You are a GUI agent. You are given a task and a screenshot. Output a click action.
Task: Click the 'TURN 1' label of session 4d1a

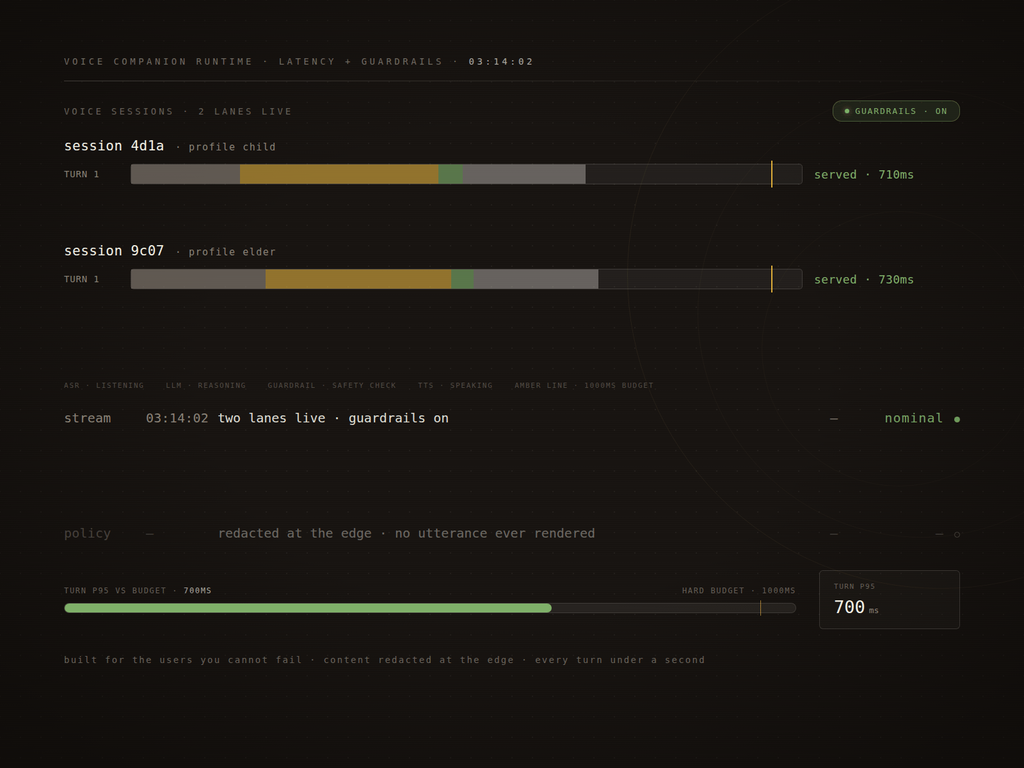pyautogui.click(x=82, y=174)
